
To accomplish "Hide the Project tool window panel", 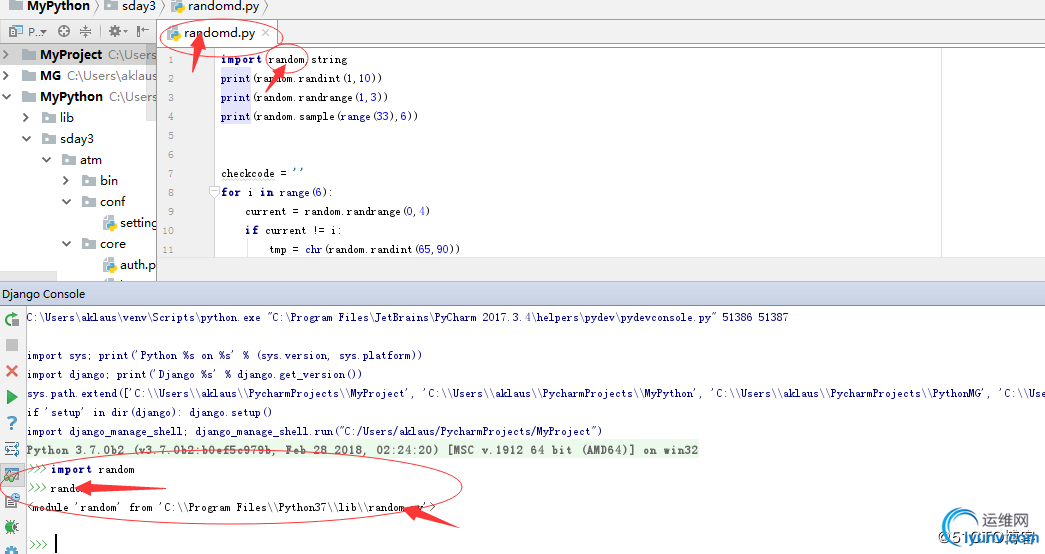I will [x=144, y=32].
